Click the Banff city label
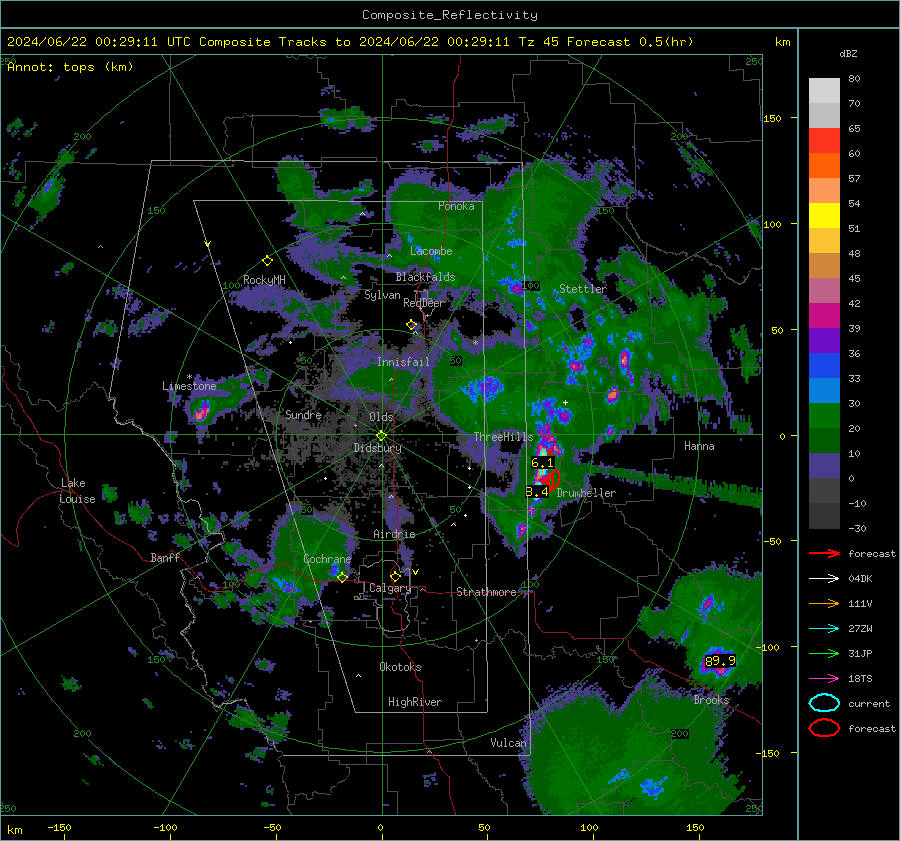Image resolution: width=900 pixels, height=841 pixels. pyautogui.click(x=165, y=558)
